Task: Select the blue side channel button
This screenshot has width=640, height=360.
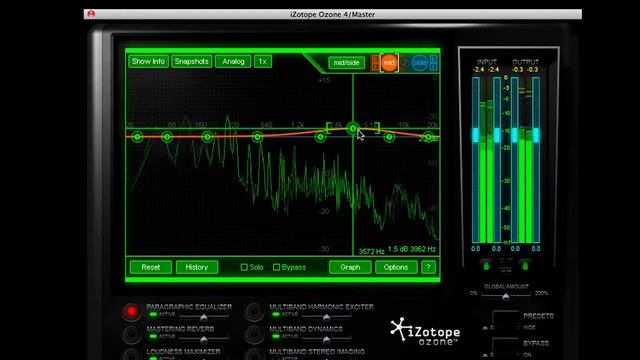Action: (x=420, y=63)
